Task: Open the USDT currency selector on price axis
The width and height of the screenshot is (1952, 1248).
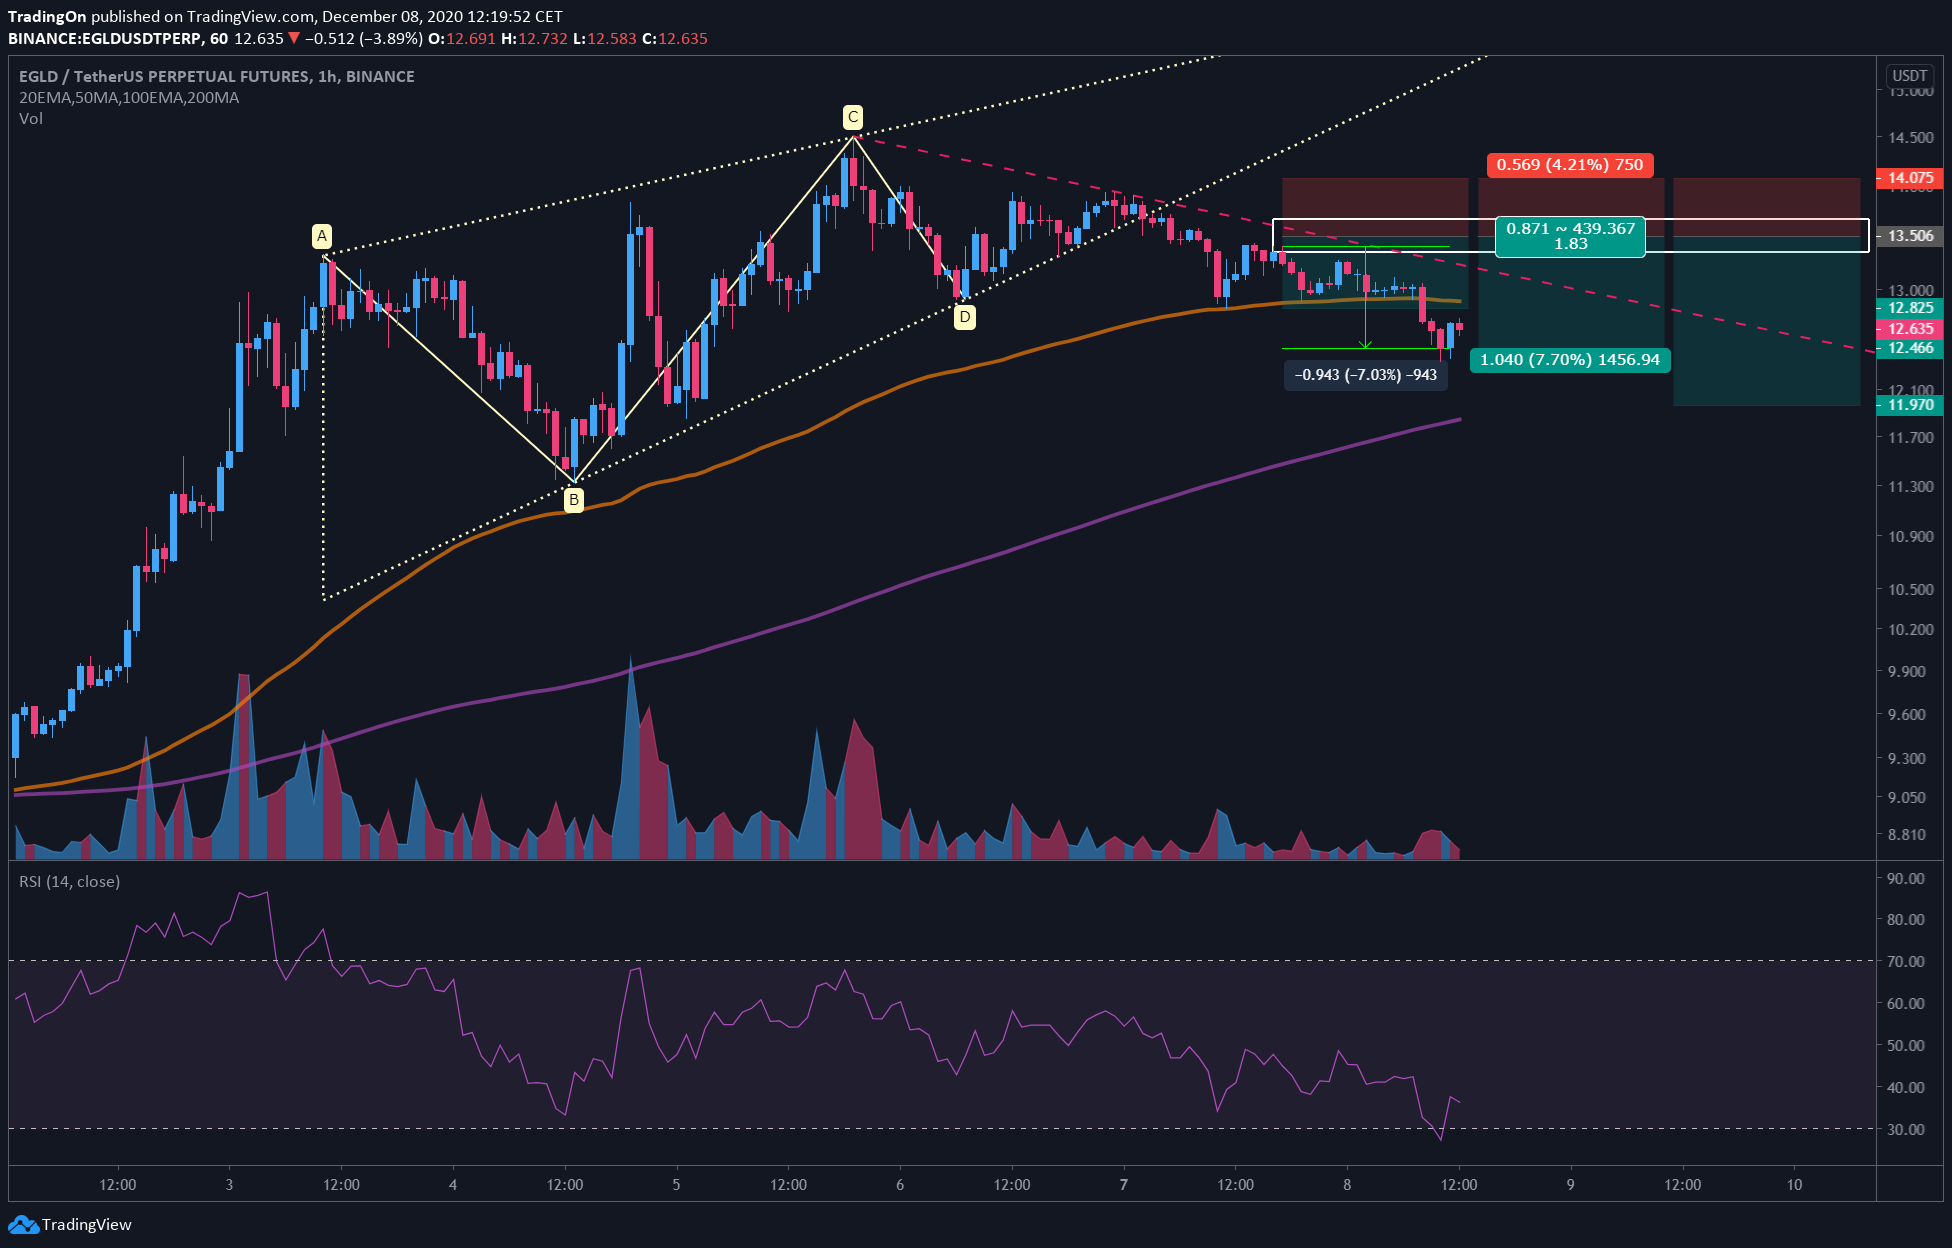Action: 1909,76
